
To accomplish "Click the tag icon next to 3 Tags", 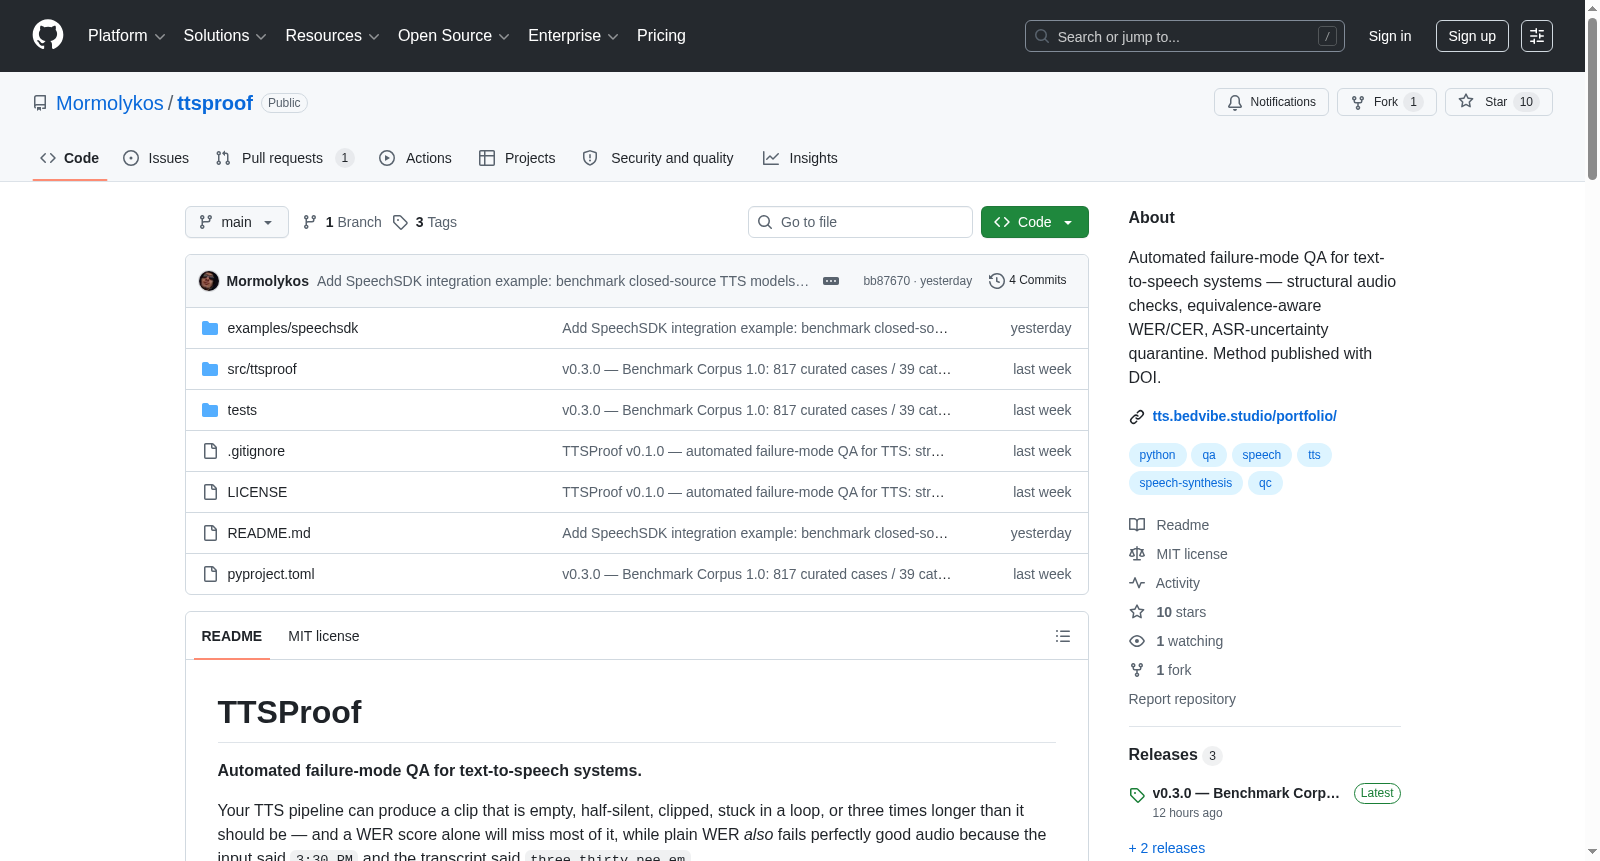I will pos(400,222).
